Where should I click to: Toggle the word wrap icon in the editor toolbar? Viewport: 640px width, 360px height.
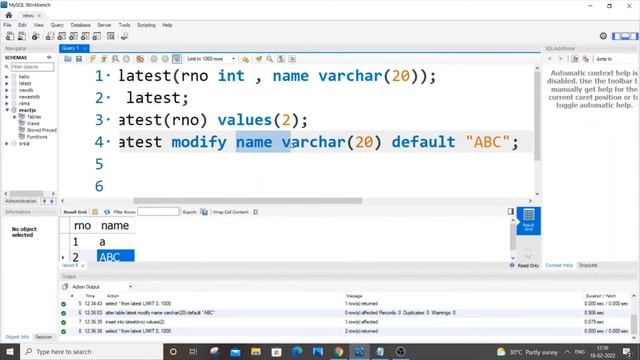292,59
